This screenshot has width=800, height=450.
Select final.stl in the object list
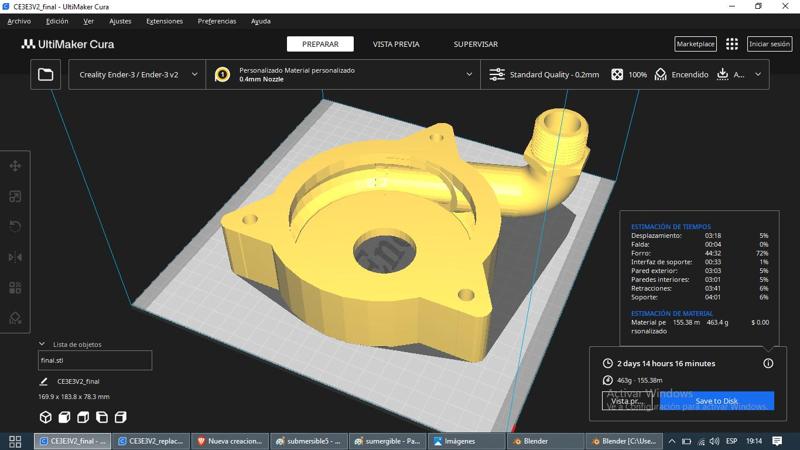point(95,360)
